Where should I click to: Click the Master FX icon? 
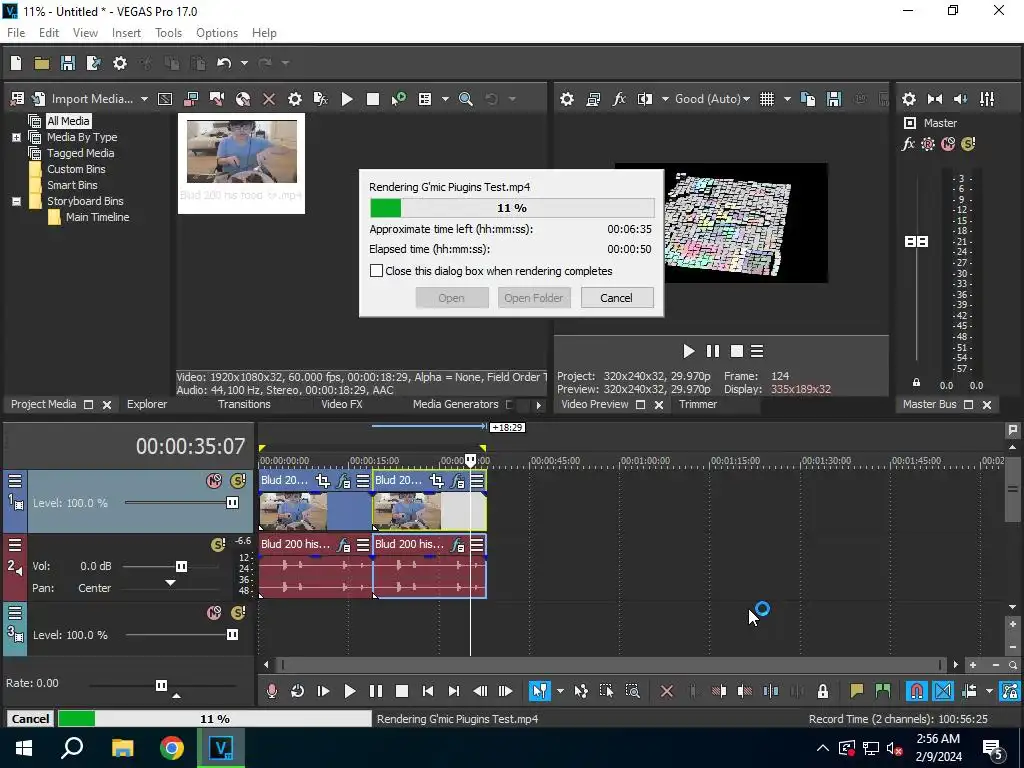coord(908,144)
